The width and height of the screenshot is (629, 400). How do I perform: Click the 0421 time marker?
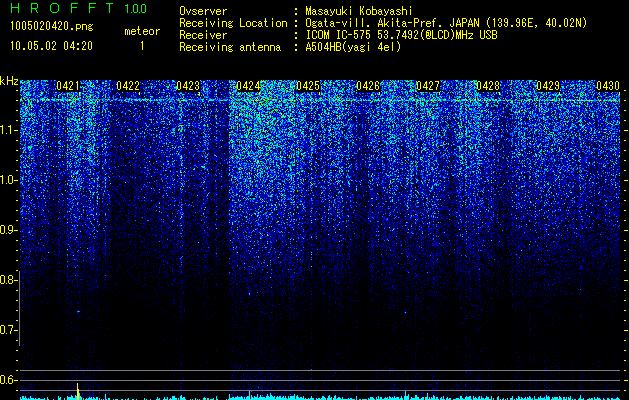68,86
